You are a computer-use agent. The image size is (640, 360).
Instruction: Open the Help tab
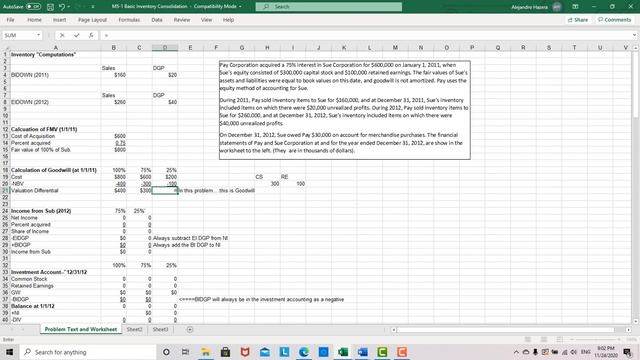[x=228, y=20]
